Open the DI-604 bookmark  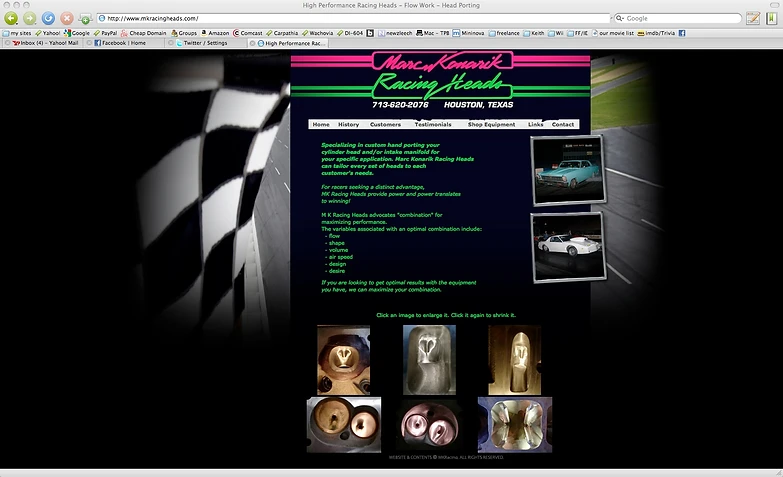coord(350,33)
